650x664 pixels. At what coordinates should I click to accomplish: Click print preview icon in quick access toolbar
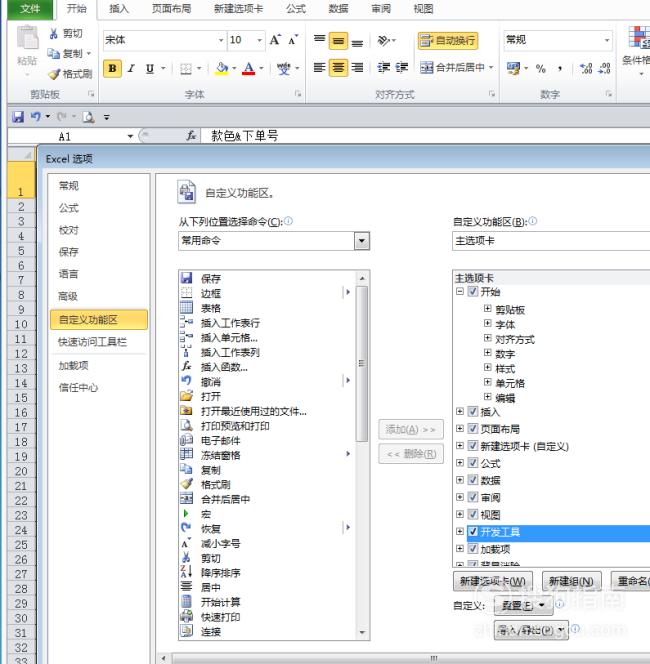tap(88, 117)
